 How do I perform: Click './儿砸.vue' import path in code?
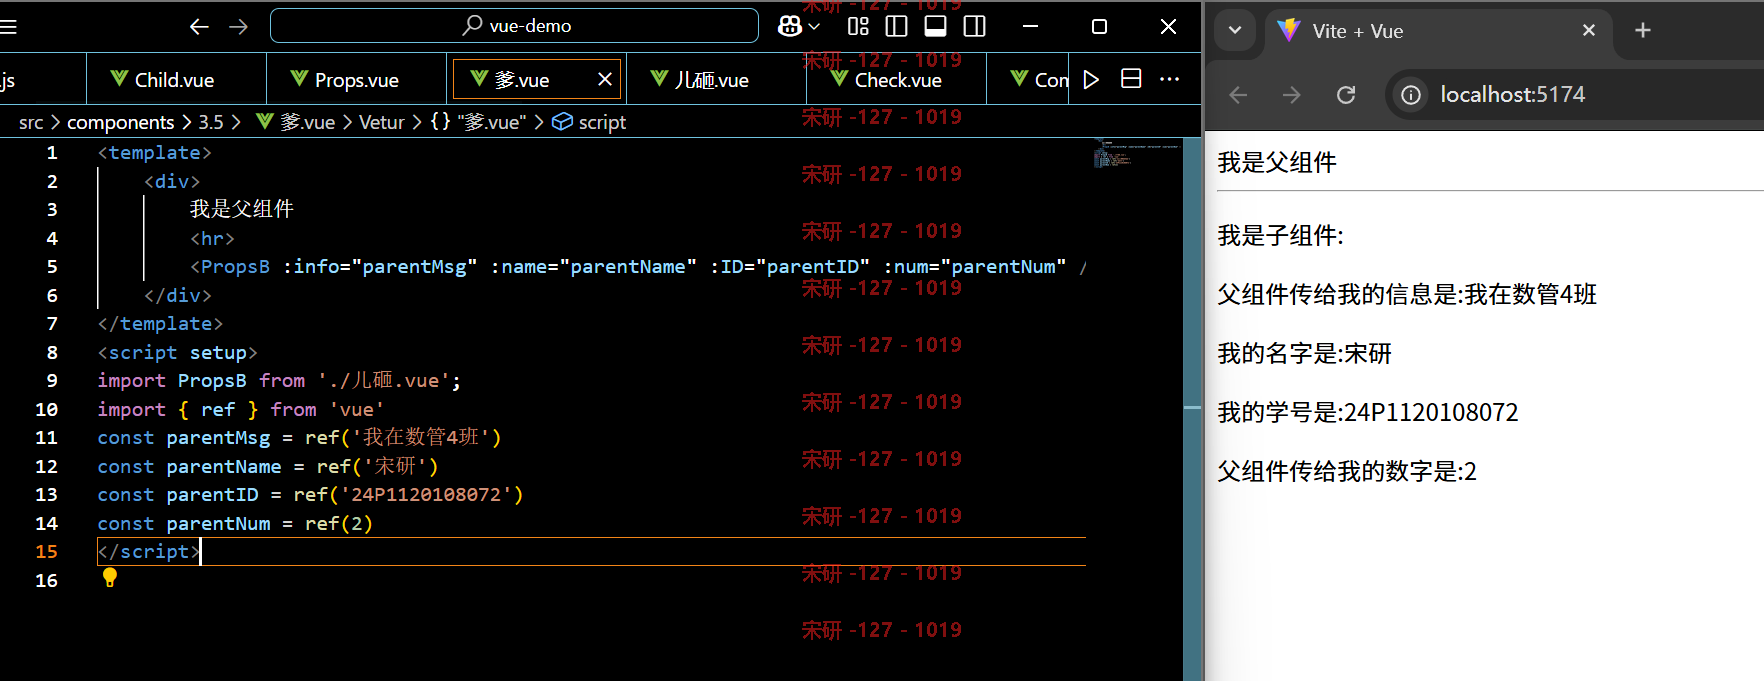[384, 381]
